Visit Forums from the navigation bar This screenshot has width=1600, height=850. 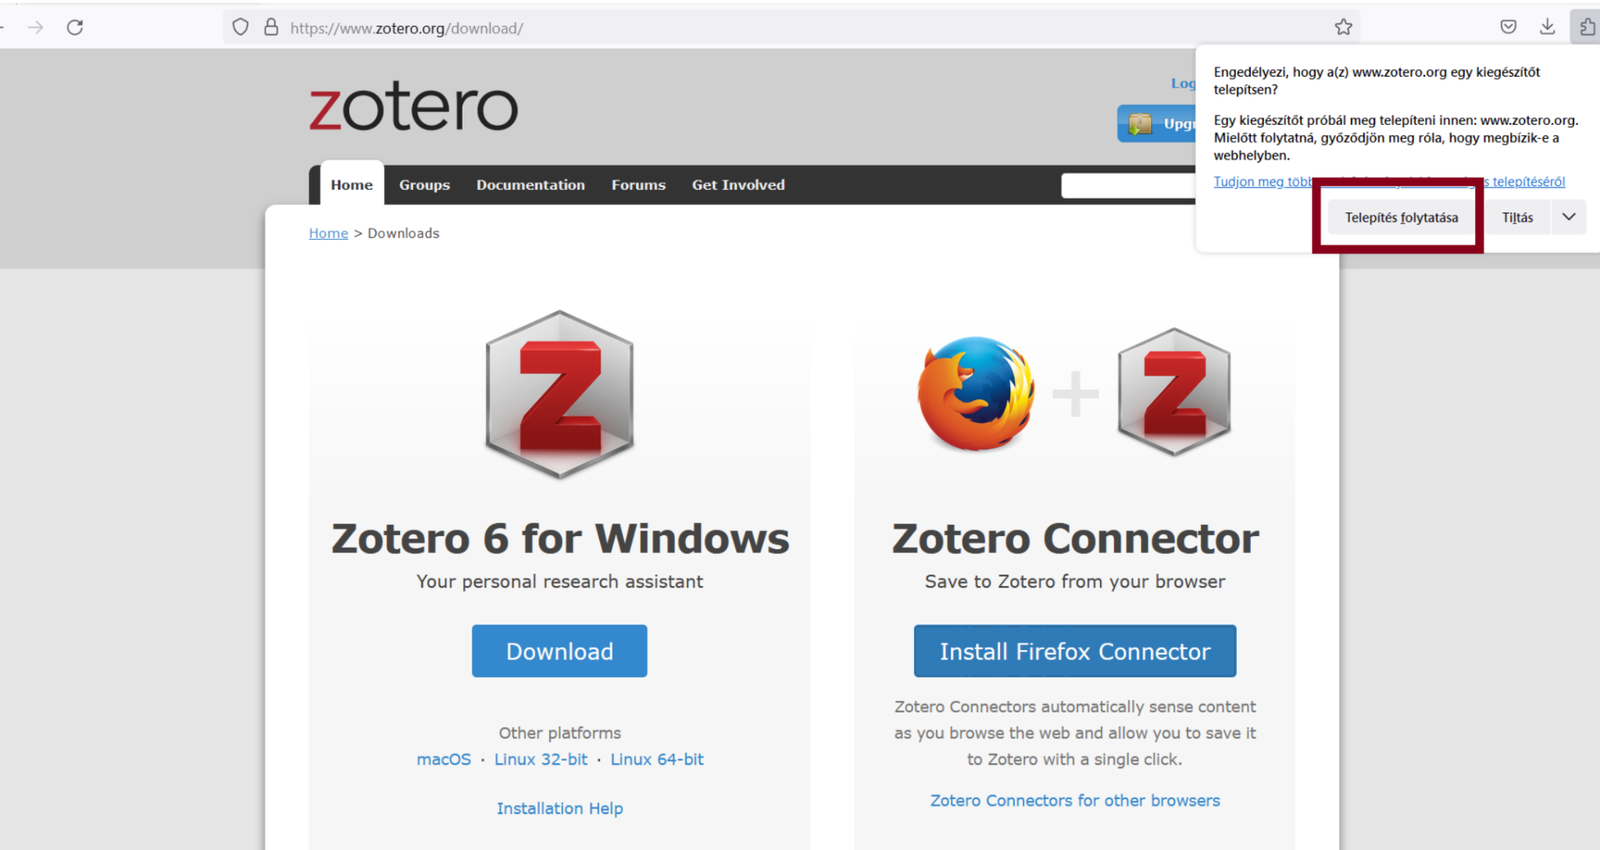(x=639, y=185)
